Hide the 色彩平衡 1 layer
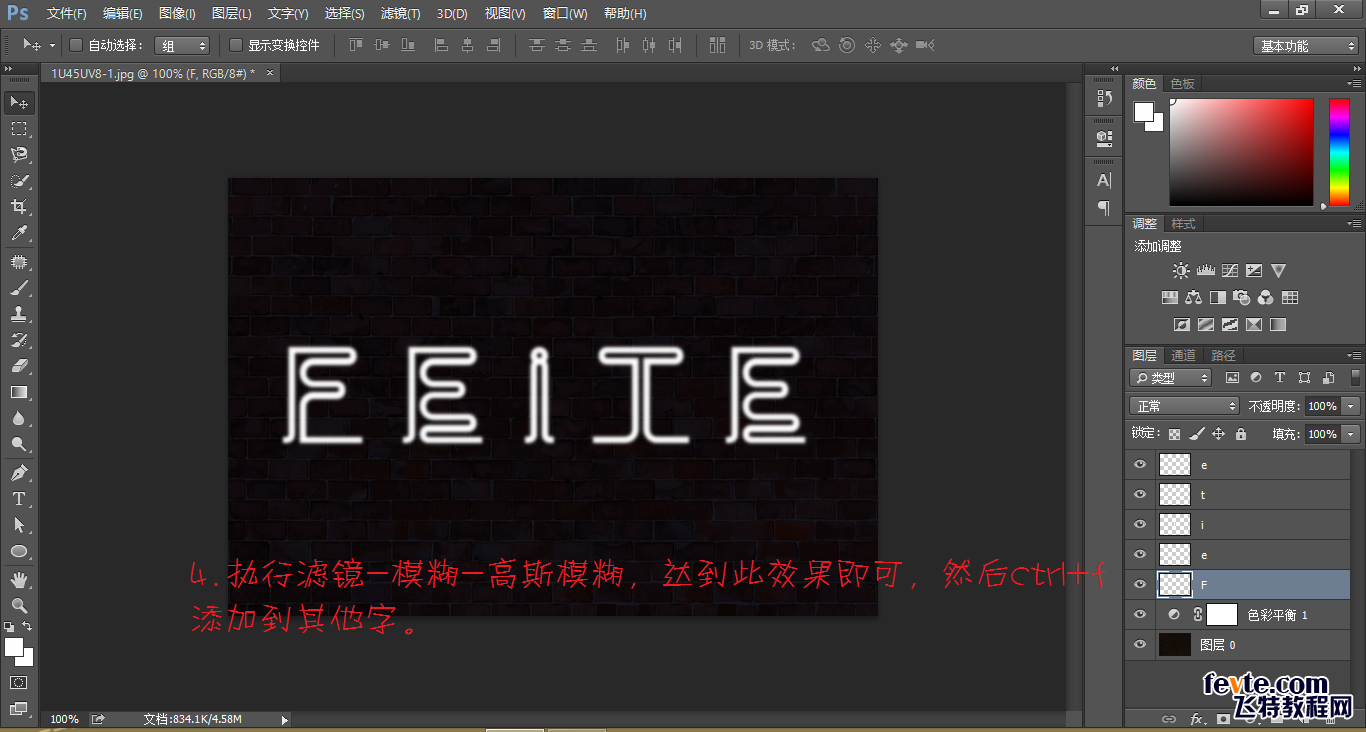The image size is (1366, 732). point(1140,614)
